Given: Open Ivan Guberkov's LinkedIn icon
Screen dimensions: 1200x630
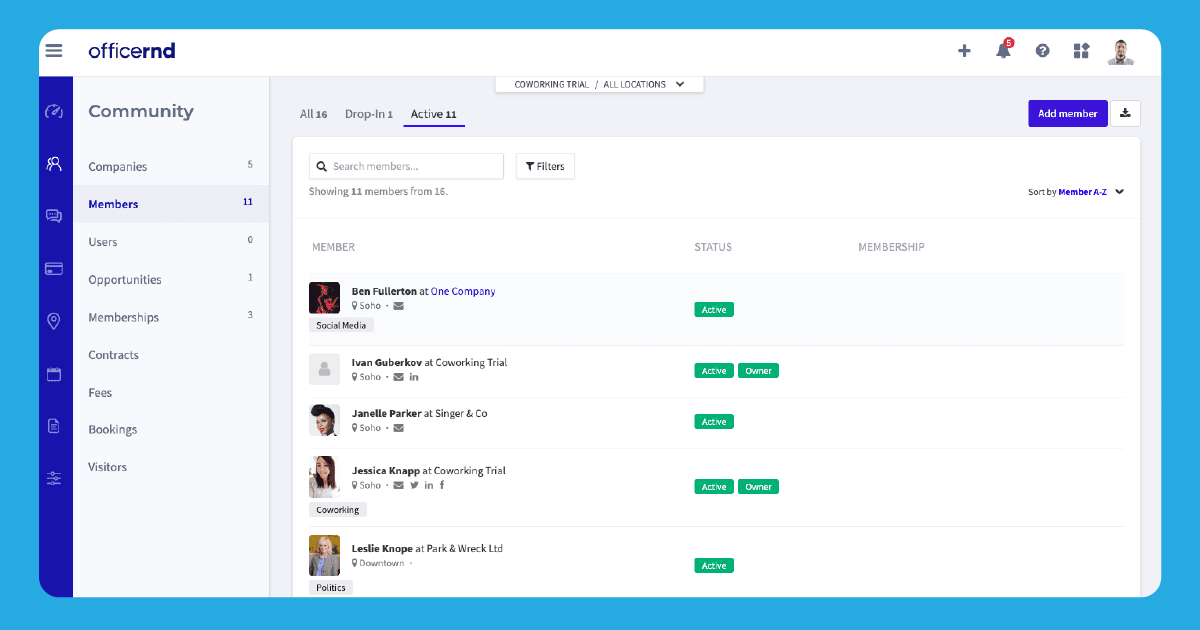Looking at the screenshot, I should [414, 377].
